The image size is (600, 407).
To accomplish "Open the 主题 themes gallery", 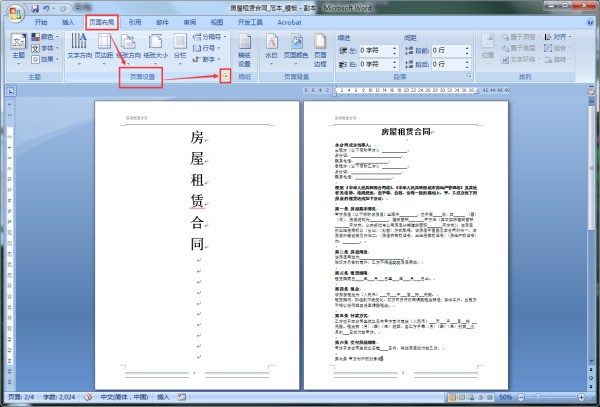I will tap(18, 49).
